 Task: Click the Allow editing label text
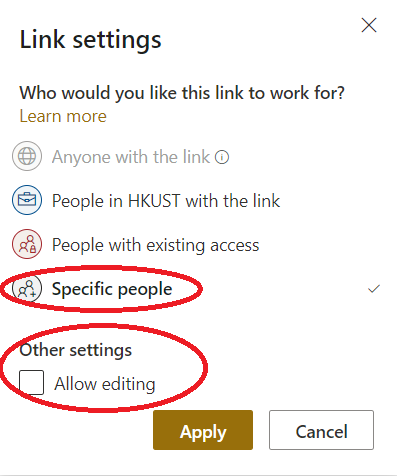[x=105, y=384]
